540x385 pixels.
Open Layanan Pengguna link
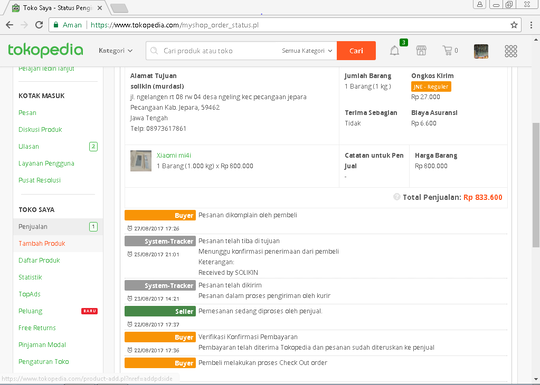46,163
